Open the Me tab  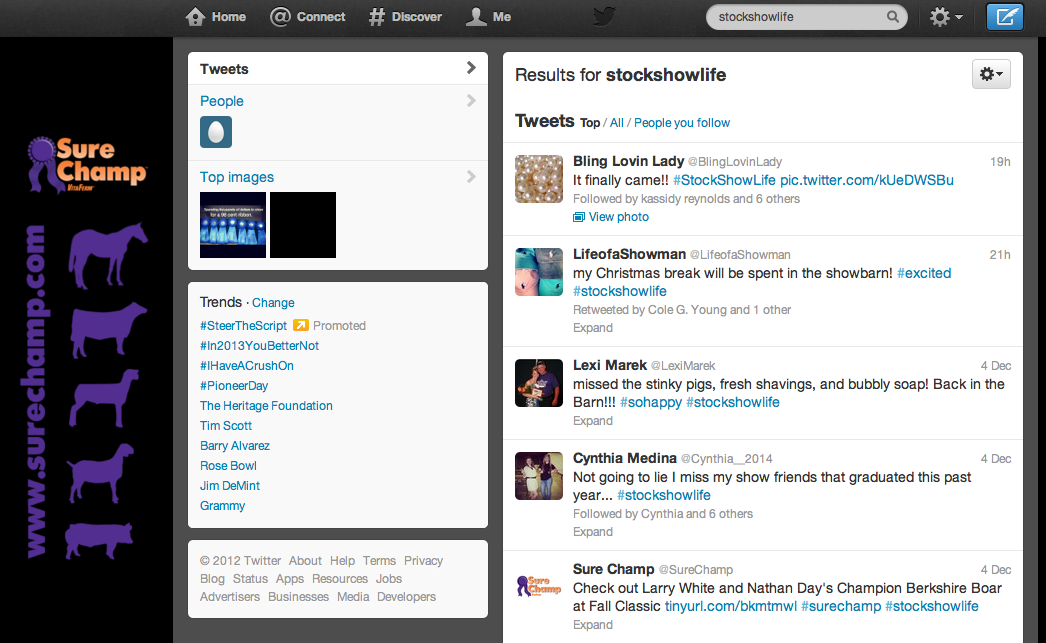(488, 17)
